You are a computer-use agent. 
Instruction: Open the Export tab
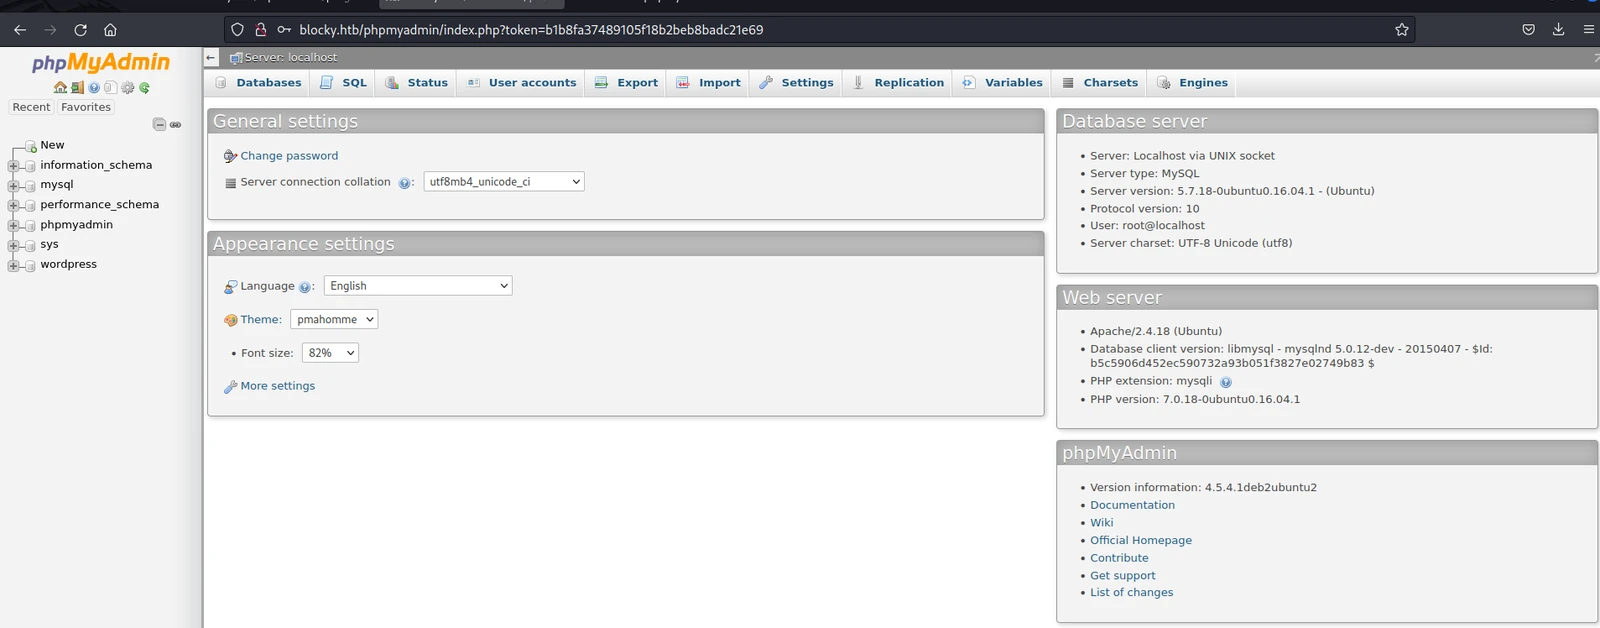pyautogui.click(x=626, y=83)
